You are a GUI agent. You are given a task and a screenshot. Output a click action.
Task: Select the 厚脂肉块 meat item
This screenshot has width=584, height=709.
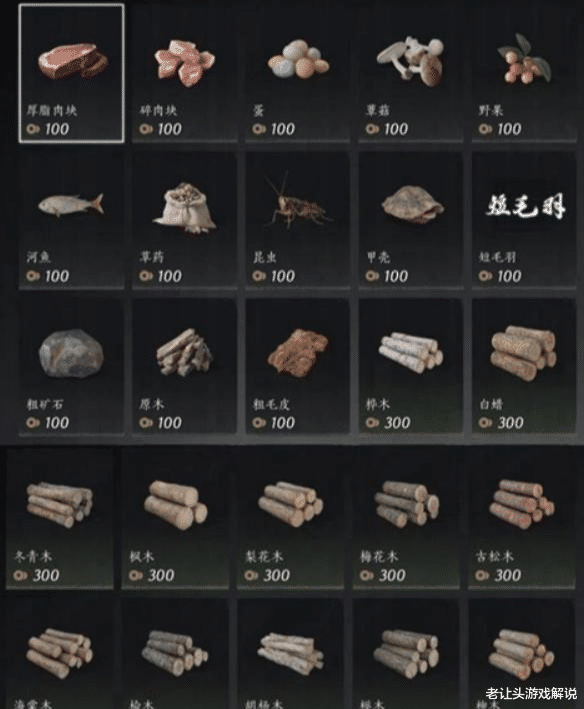point(71,73)
